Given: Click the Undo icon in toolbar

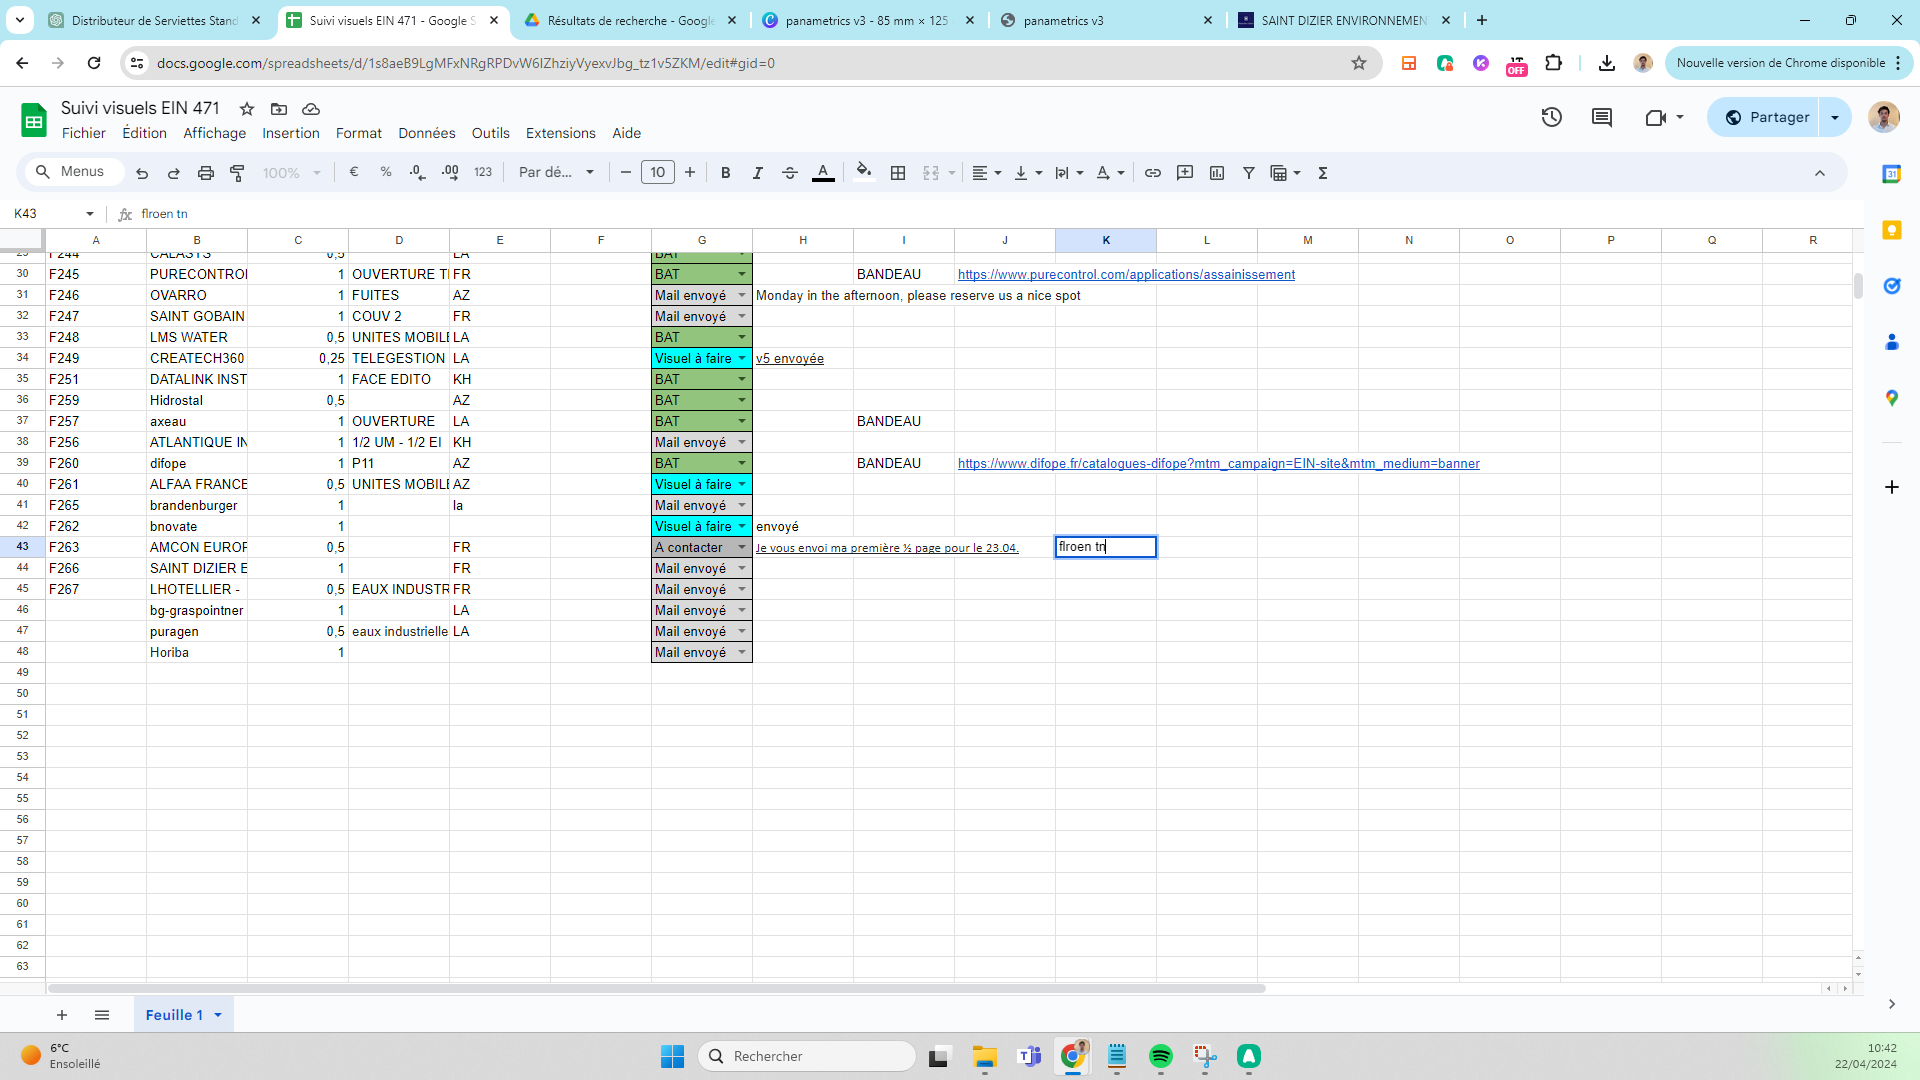Looking at the screenshot, I should [x=142, y=173].
